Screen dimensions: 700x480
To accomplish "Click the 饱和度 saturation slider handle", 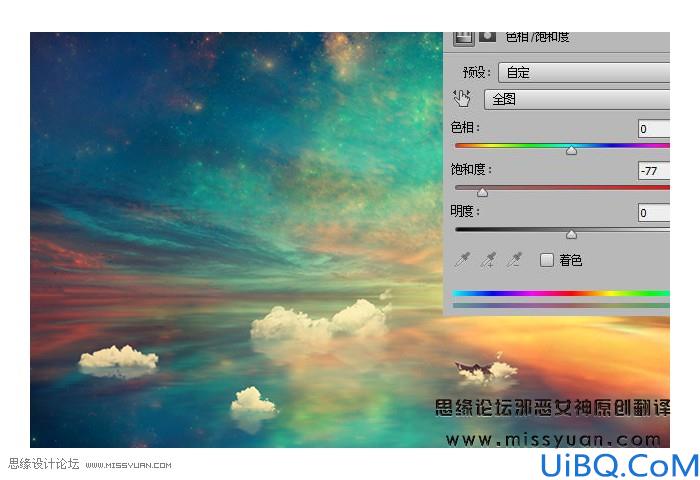I will 482,192.
